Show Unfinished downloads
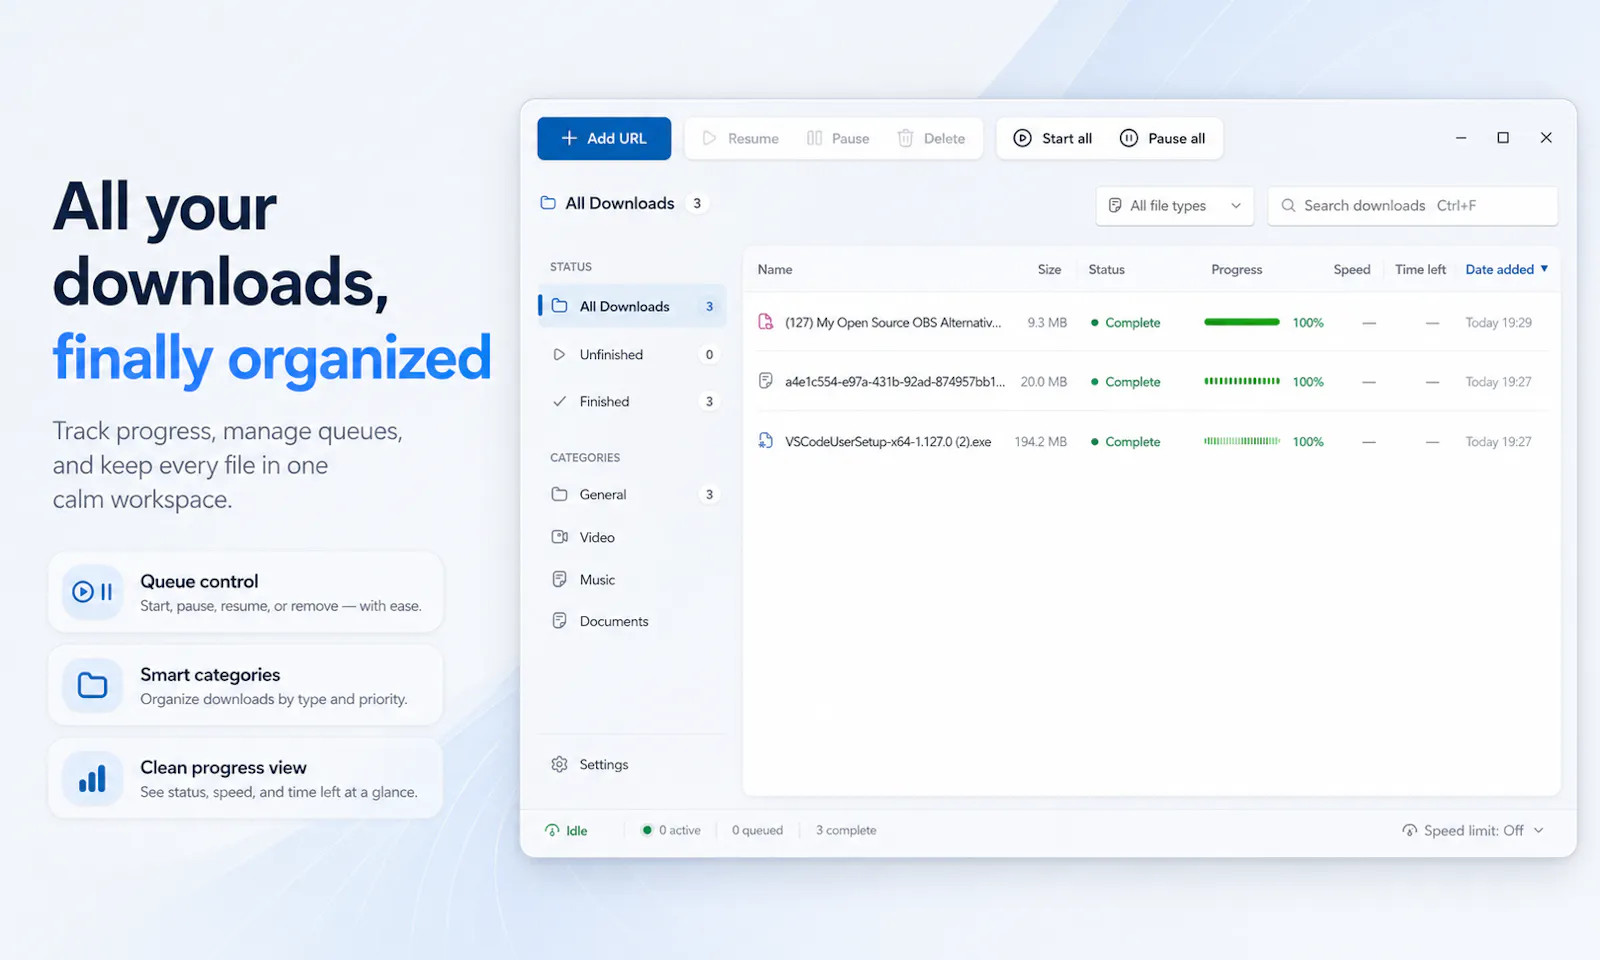The width and height of the screenshot is (1600, 960). 632,354
